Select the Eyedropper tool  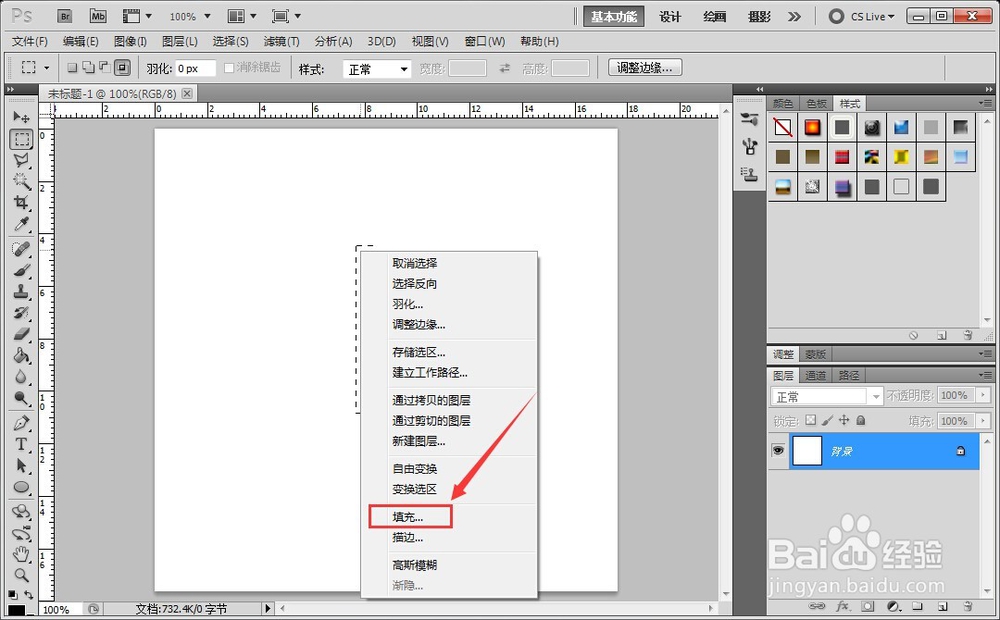[x=21, y=224]
